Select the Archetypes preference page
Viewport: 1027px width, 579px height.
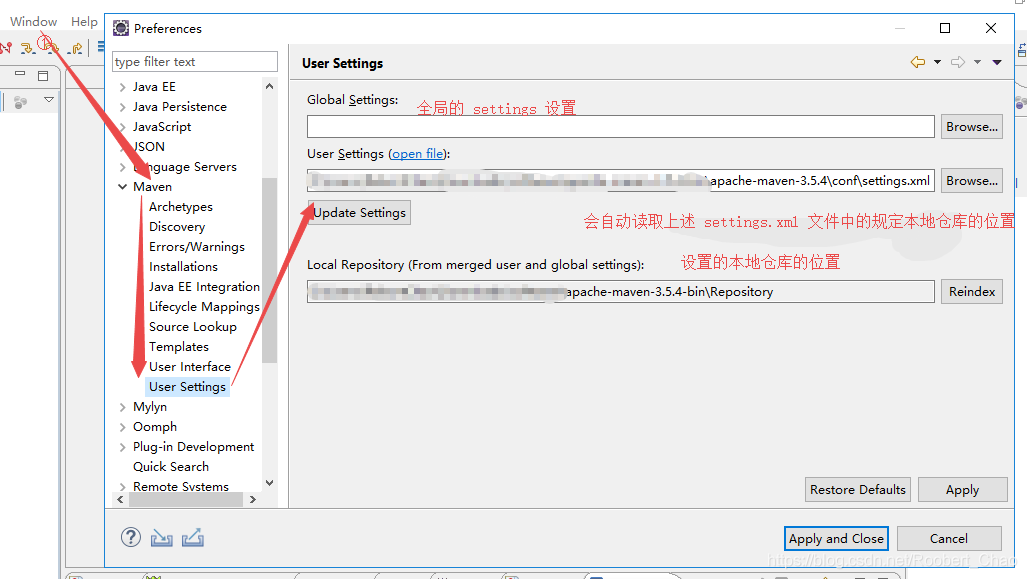(x=181, y=207)
